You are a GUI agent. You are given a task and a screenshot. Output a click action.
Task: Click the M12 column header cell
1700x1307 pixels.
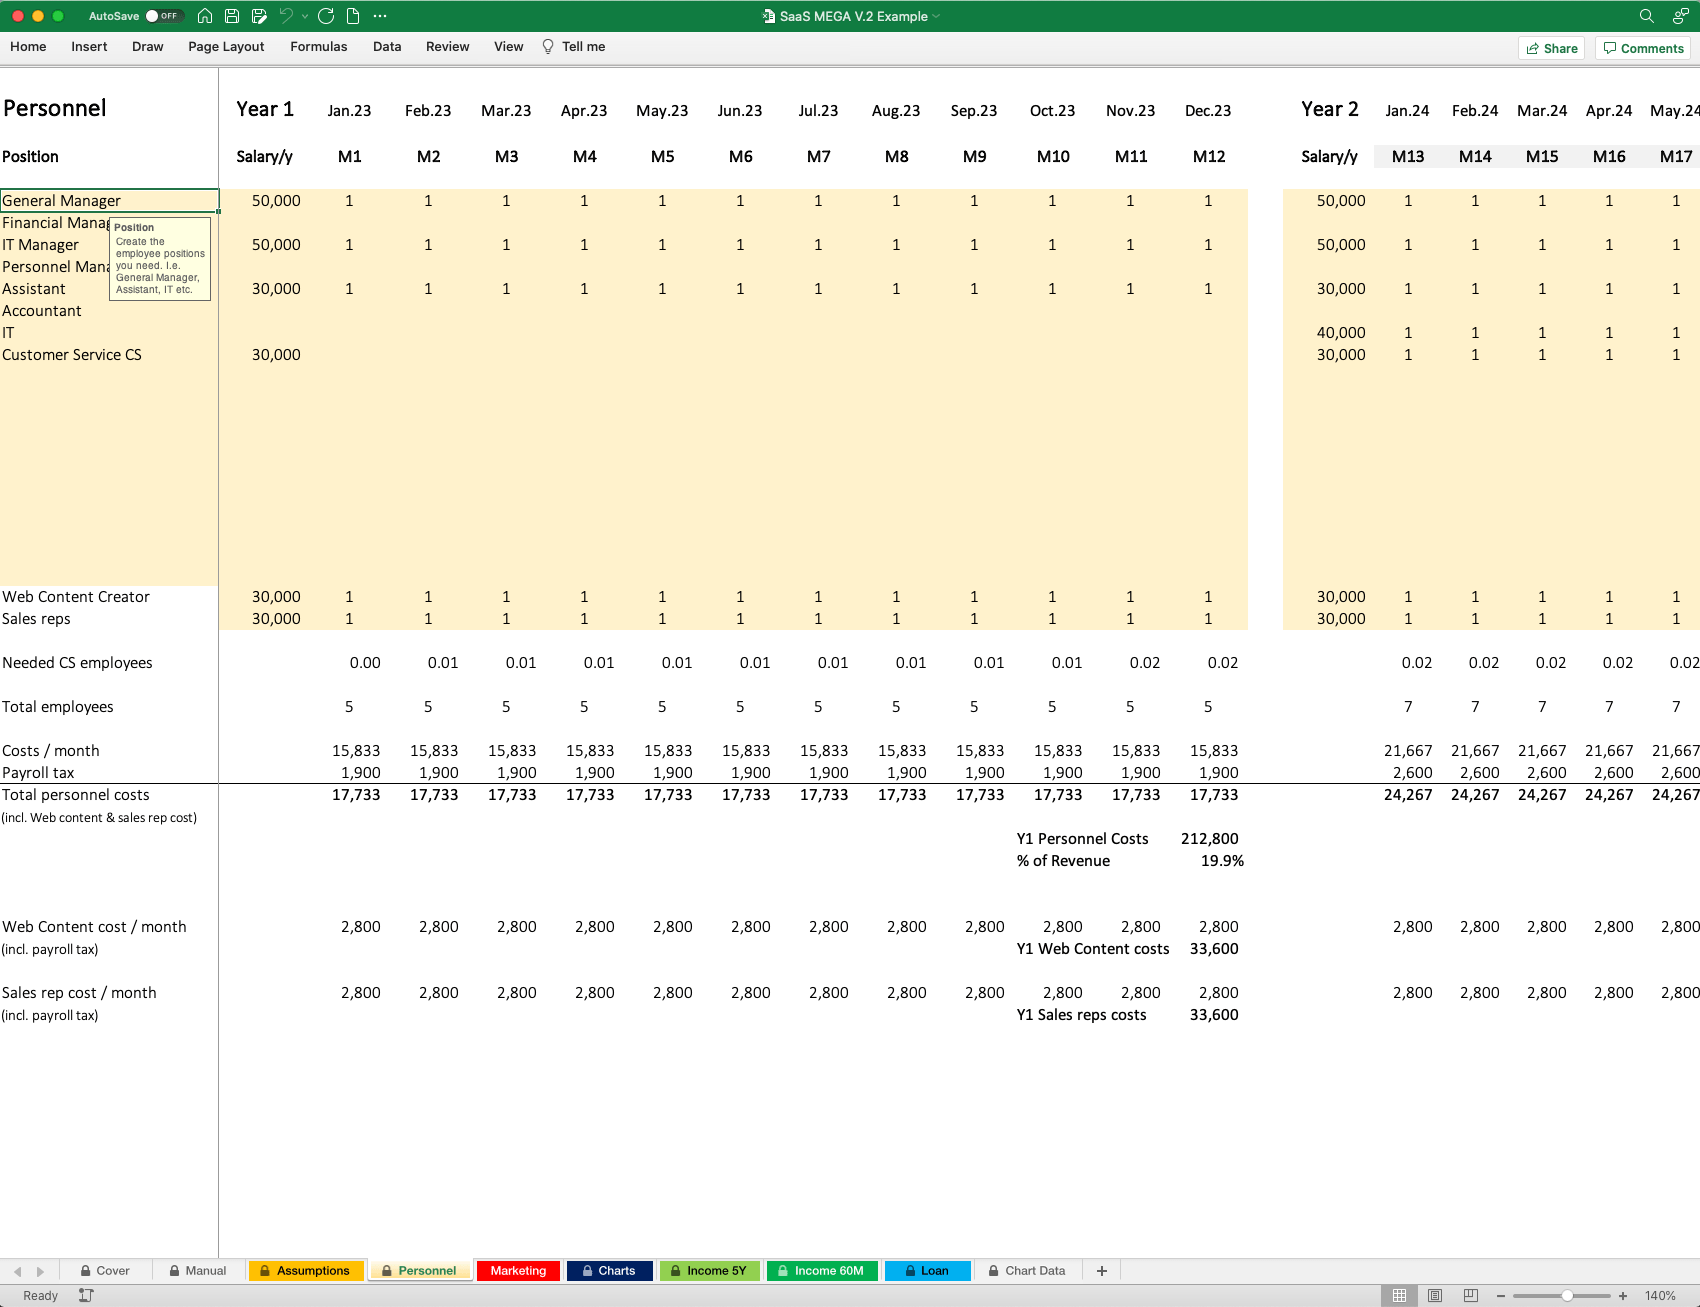tap(1209, 157)
